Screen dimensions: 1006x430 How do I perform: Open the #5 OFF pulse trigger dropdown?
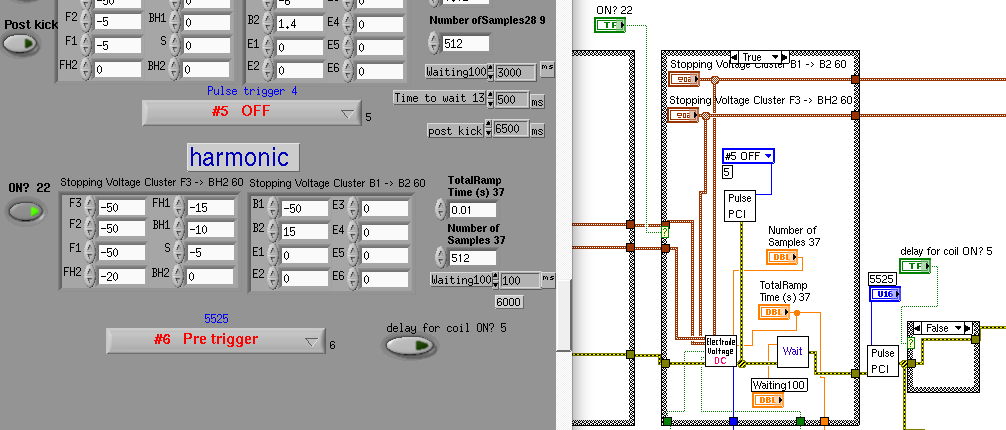[250, 113]
